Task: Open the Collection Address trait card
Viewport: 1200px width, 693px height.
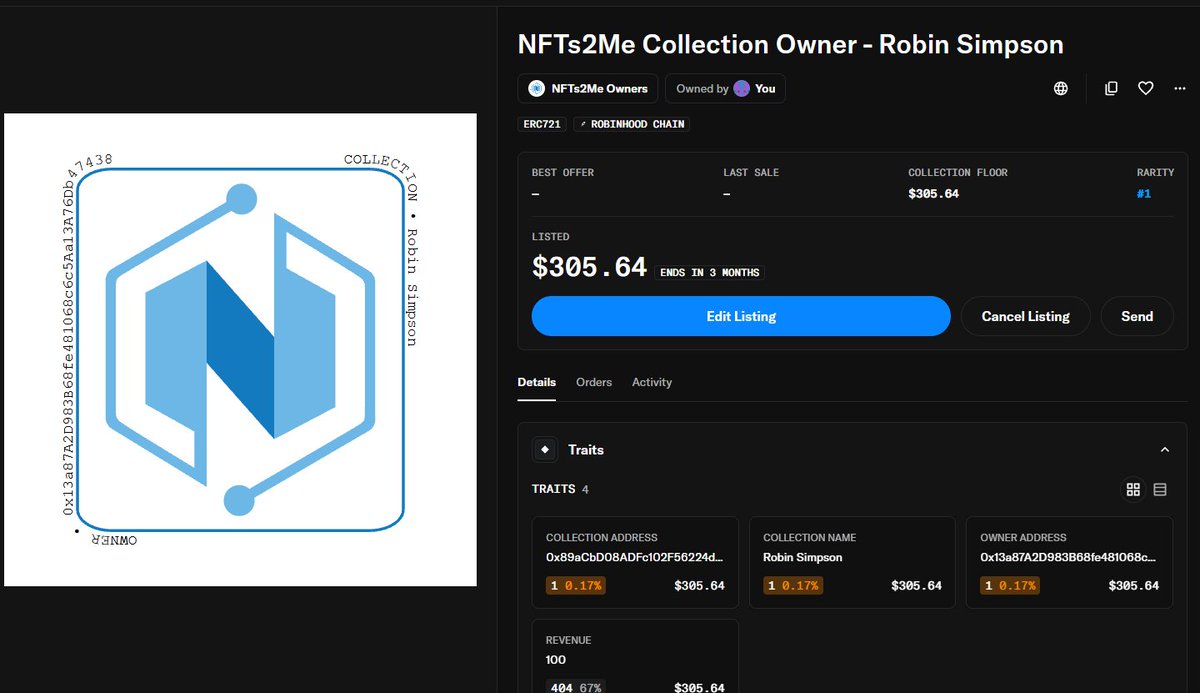Action: coord(635,562)
